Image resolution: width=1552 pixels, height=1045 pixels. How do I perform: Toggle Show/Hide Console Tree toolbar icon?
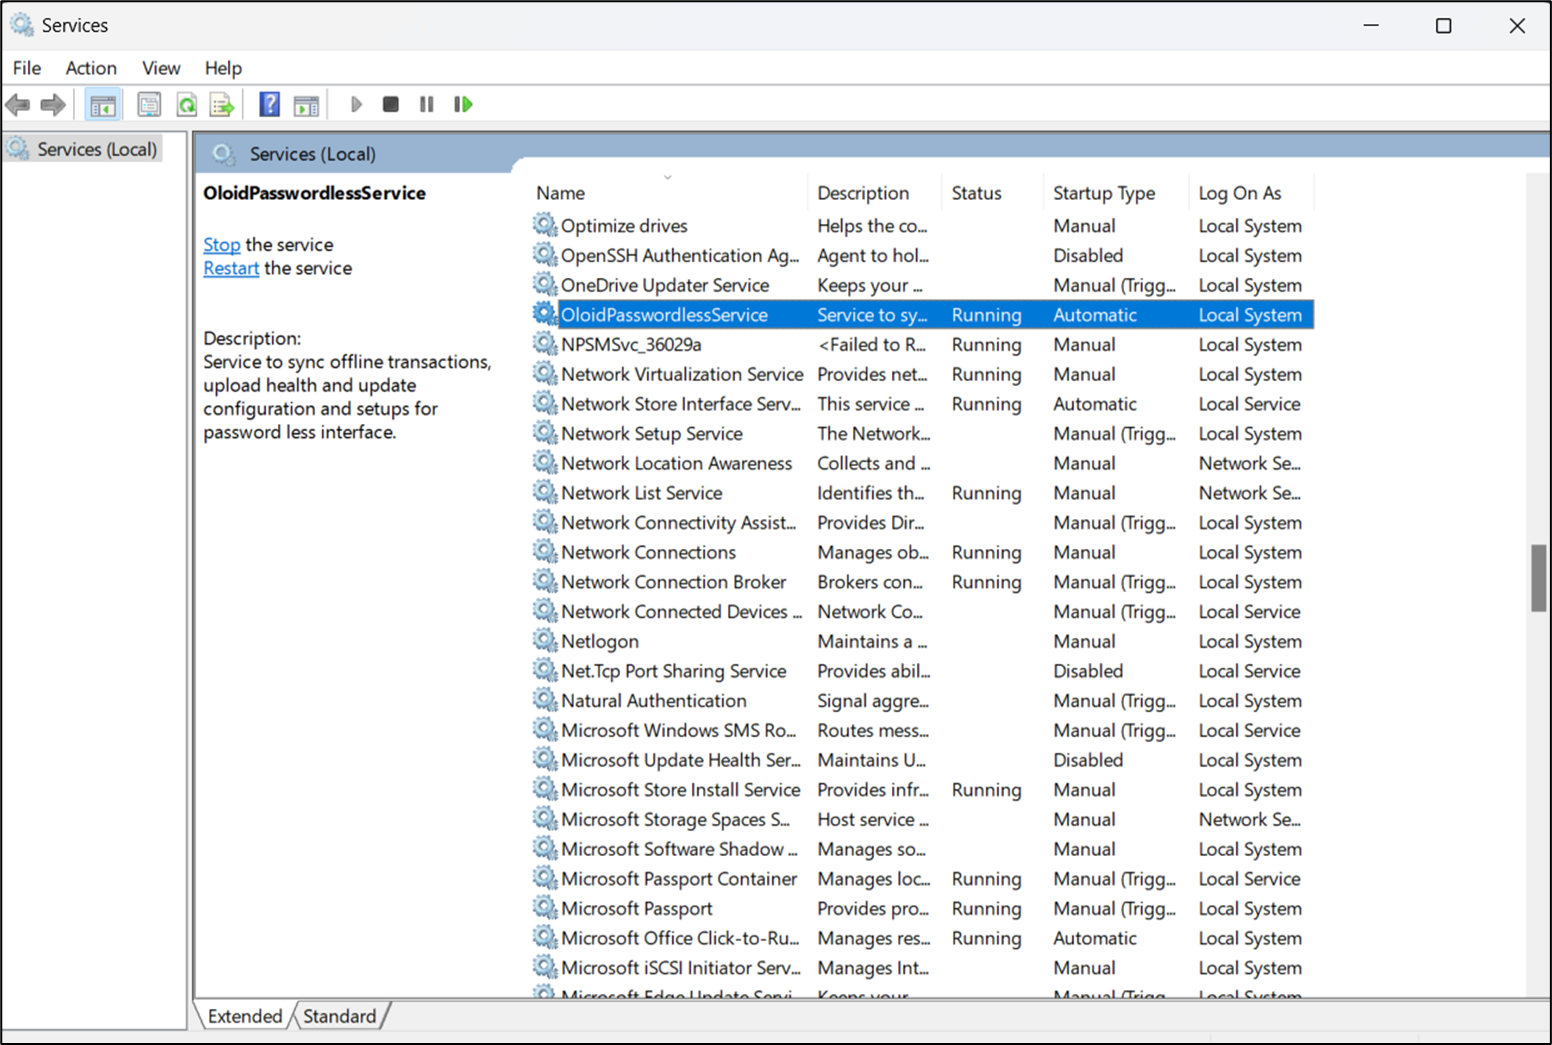pyautogui.click(x=102, y=104)
